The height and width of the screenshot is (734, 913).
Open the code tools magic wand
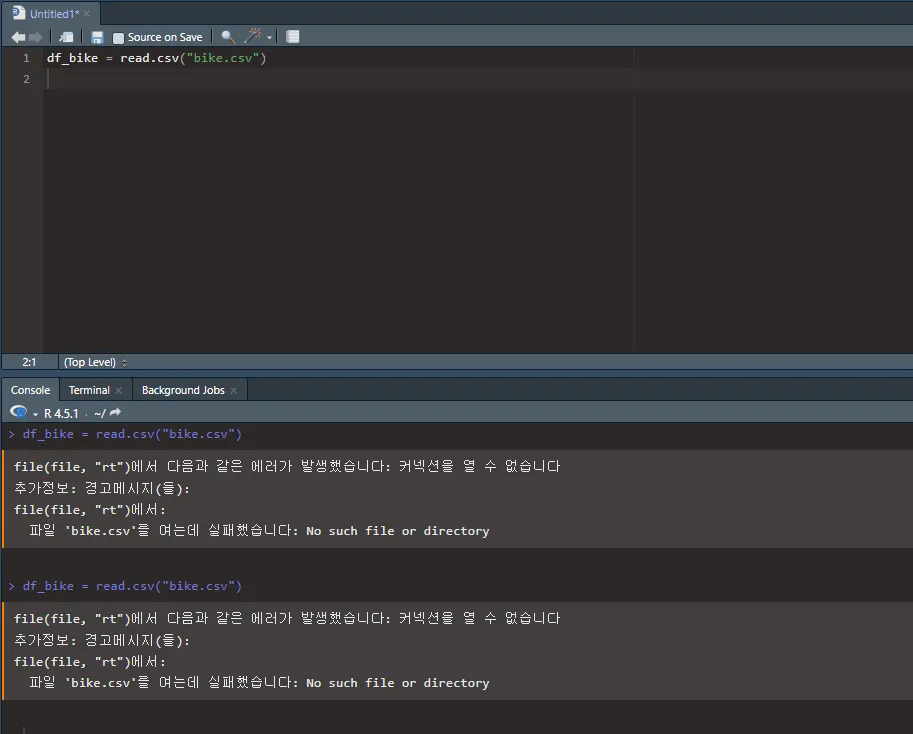point(253,37)
